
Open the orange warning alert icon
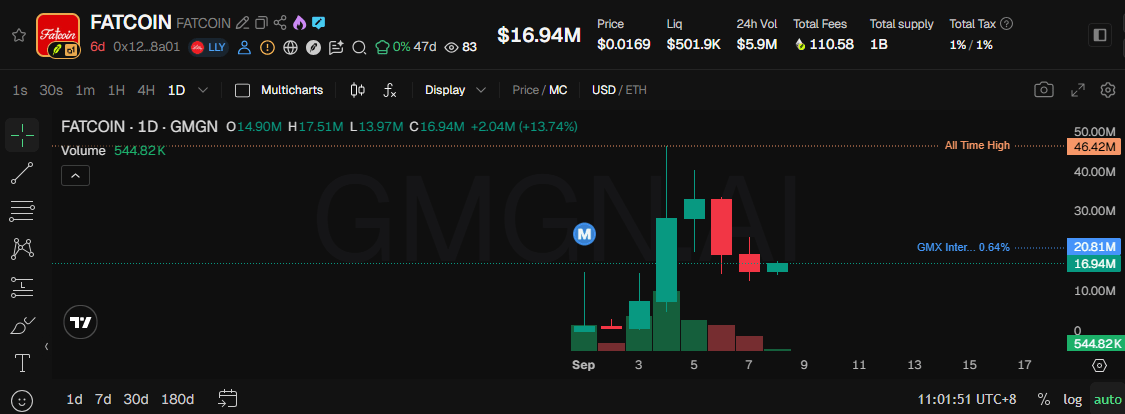[x=267, y=48]
